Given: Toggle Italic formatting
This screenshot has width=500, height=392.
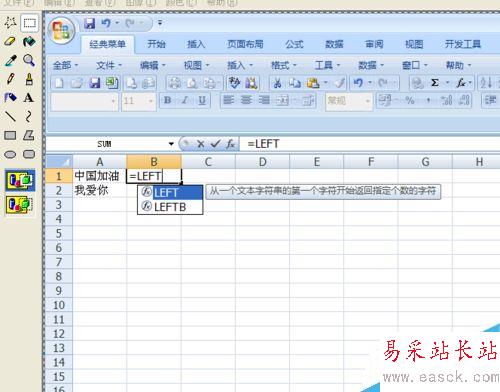Looking at the screenshot, I should pos(185,100).
